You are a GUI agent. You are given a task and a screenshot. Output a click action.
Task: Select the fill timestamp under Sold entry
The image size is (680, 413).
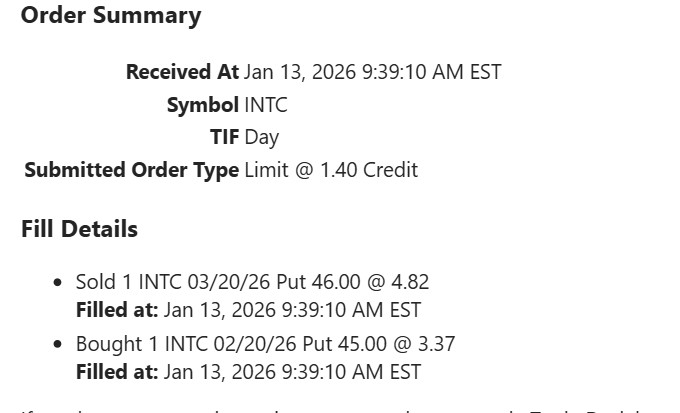point(292,310)
